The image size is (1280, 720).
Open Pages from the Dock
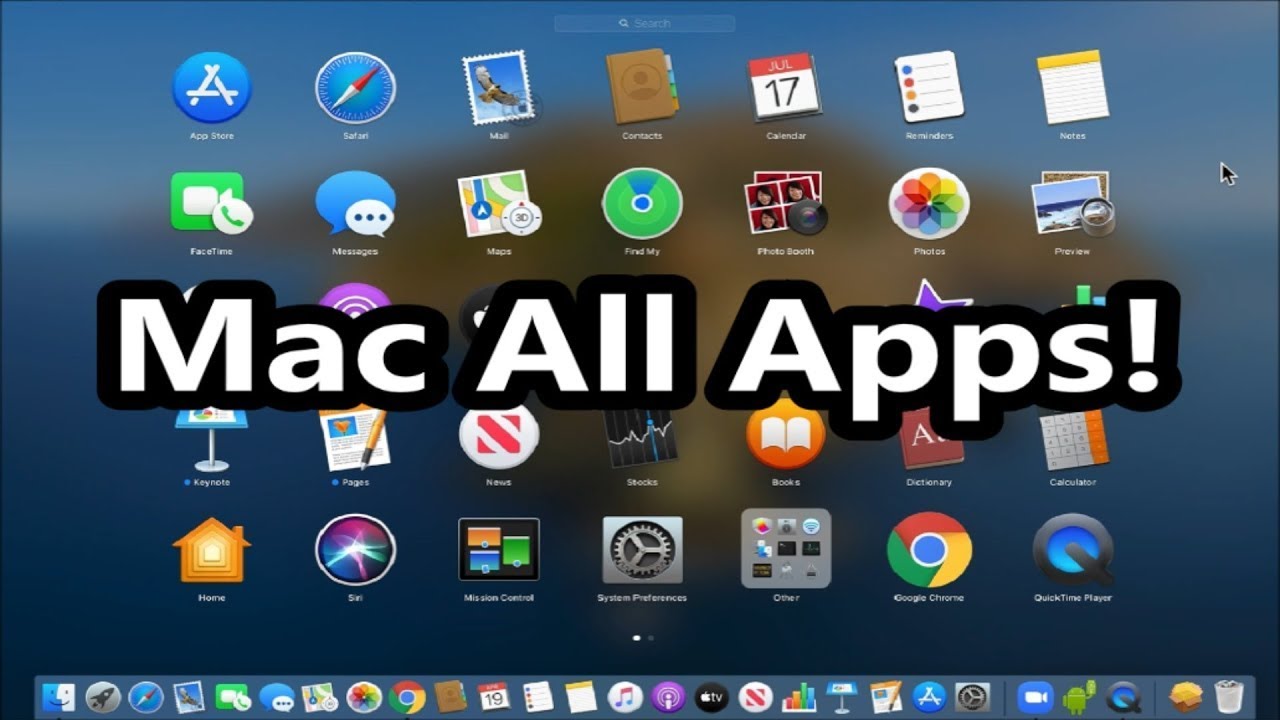pos(886,696)
